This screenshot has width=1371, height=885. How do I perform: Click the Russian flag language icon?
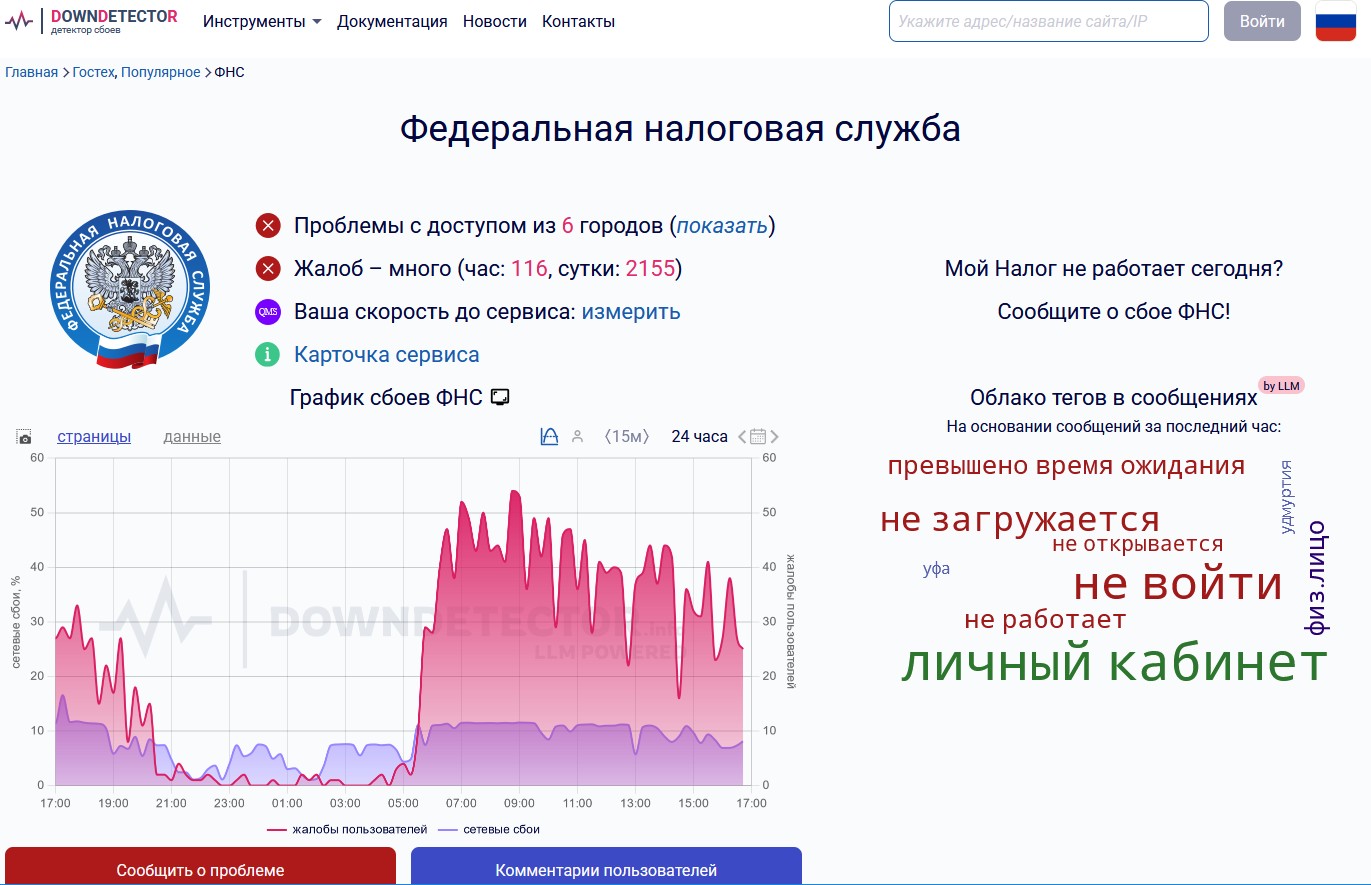tap(1335, 21)
